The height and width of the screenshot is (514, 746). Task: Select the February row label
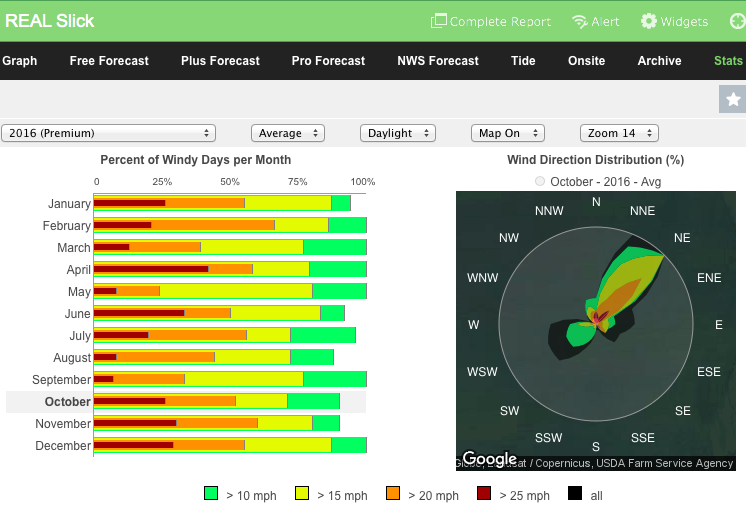pyautogui.click(x=67, y=226)
